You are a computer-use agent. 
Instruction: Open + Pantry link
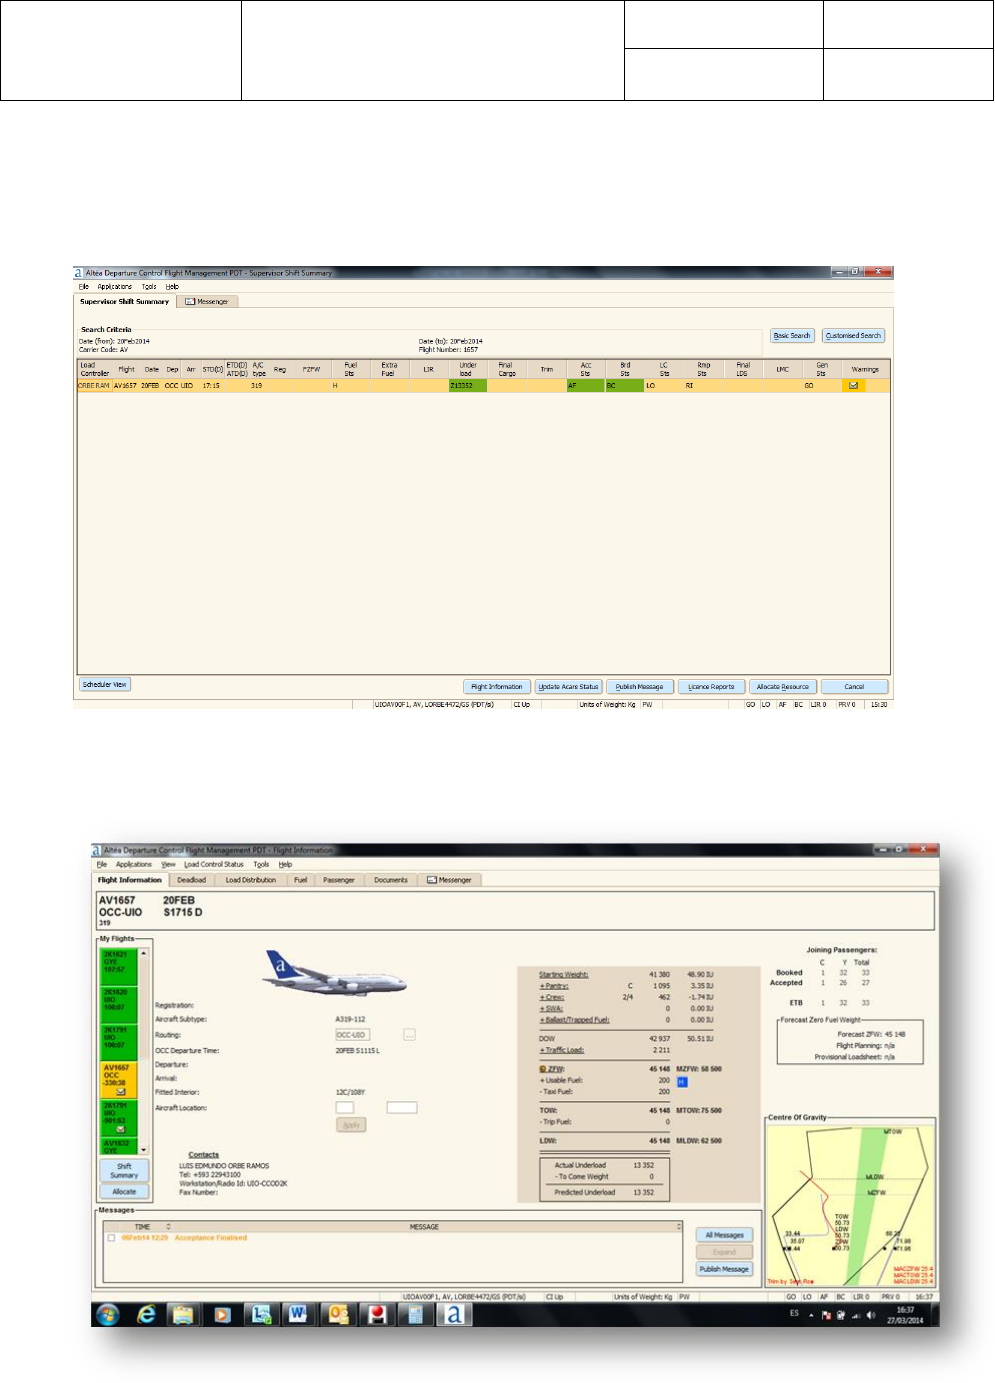[554, 986]
